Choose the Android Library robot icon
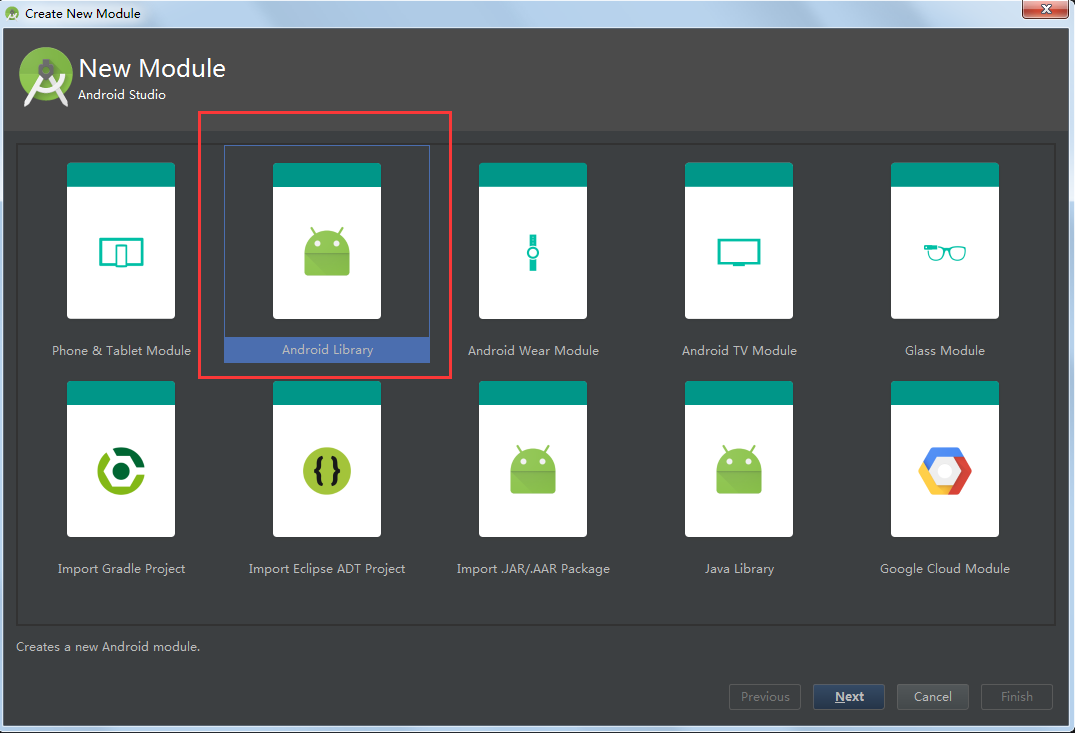 327,252
